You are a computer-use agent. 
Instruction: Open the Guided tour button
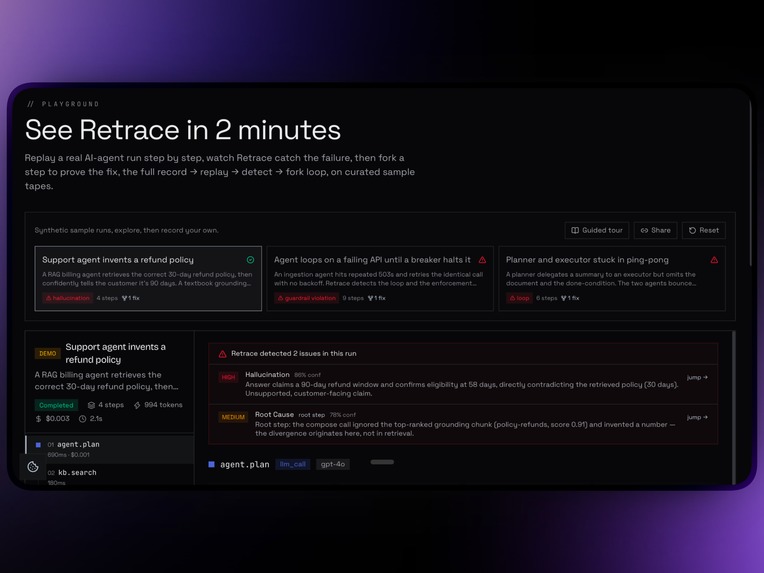point(597,230)
